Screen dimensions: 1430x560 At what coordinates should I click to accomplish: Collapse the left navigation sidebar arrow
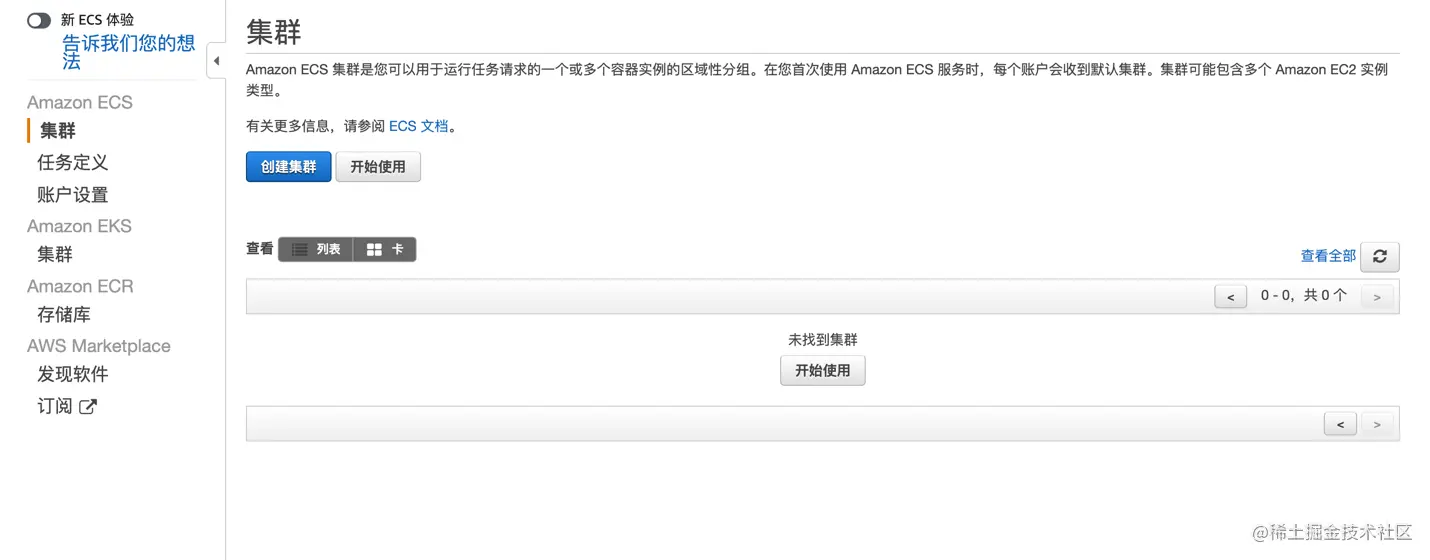[216, 62]
